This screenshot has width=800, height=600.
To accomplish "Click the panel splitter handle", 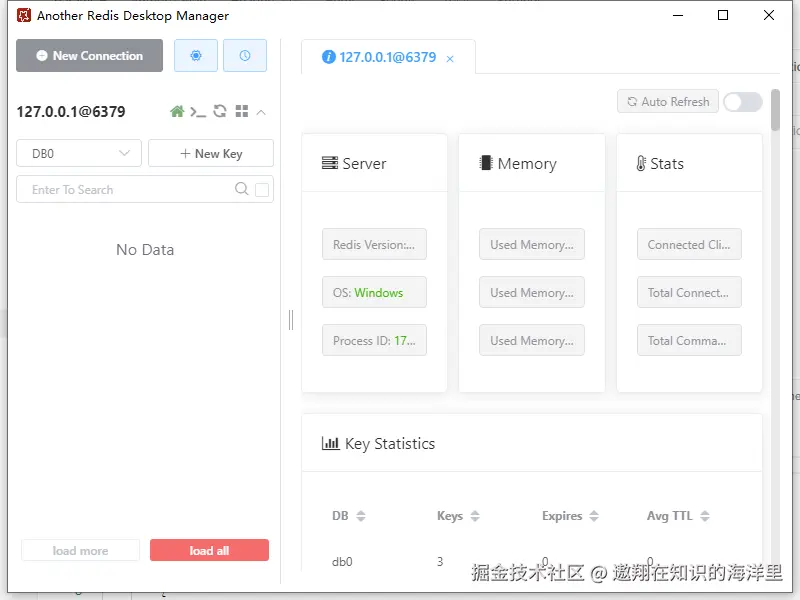I will [x=291, y=320].
